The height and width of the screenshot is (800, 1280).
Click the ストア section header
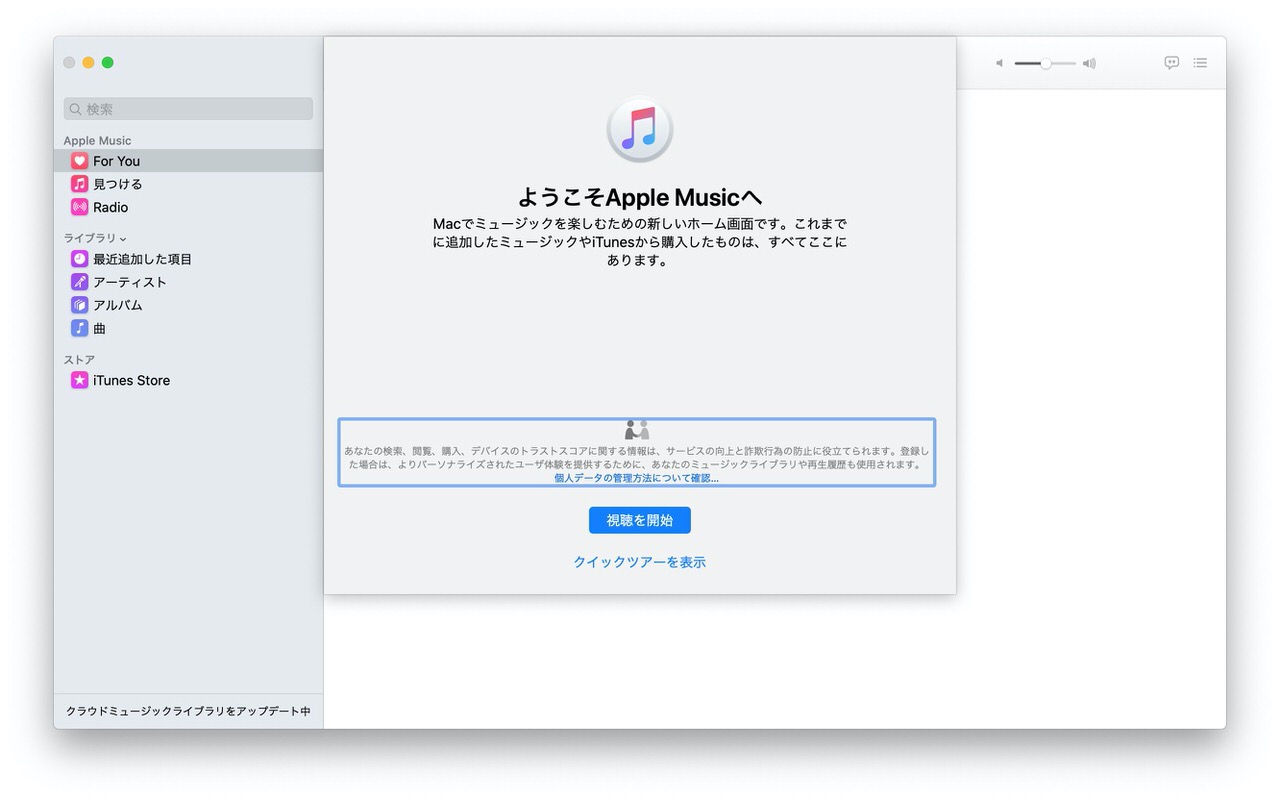pyautogui.click(x=79, y=360)
